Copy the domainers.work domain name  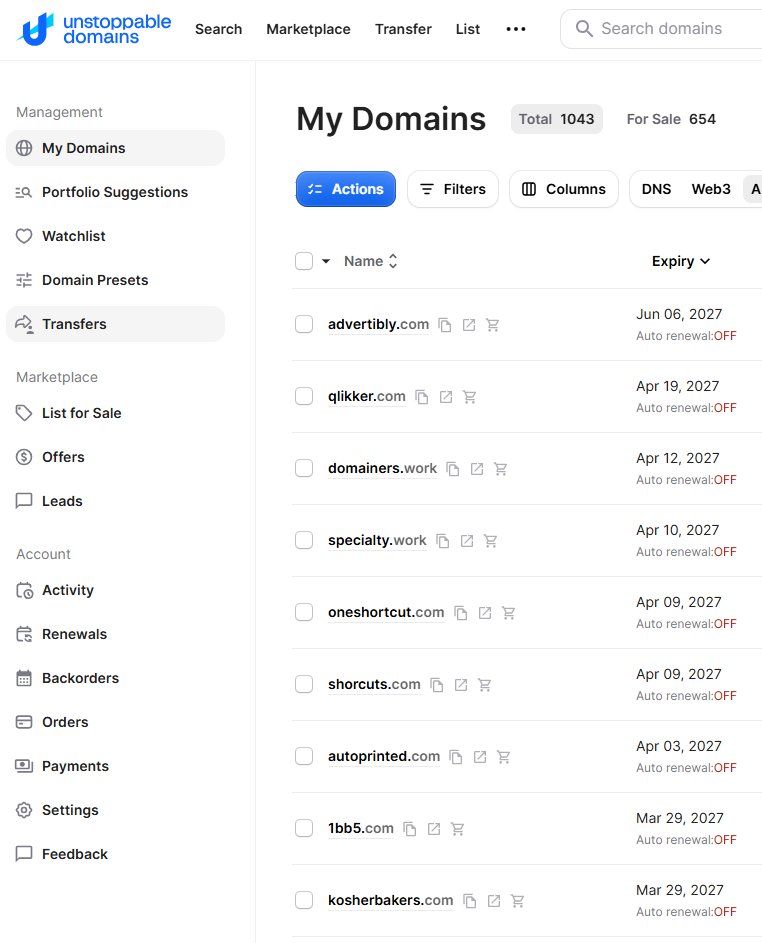tap(453, 469)
